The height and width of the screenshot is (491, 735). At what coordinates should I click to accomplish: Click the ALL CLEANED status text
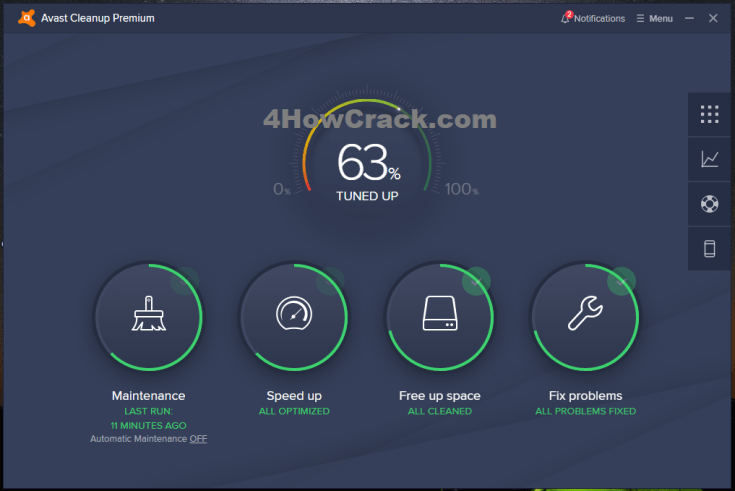pos(440,411)
